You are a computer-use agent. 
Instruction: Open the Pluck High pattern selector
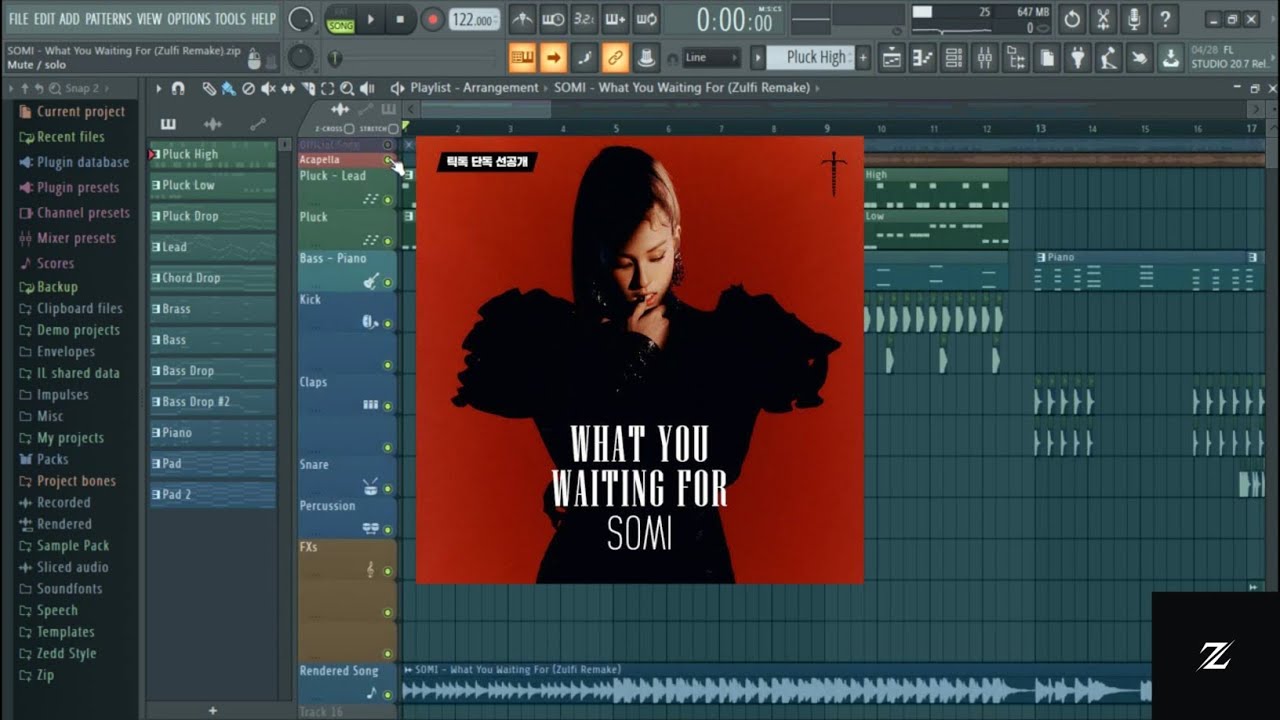pos(812,58)
